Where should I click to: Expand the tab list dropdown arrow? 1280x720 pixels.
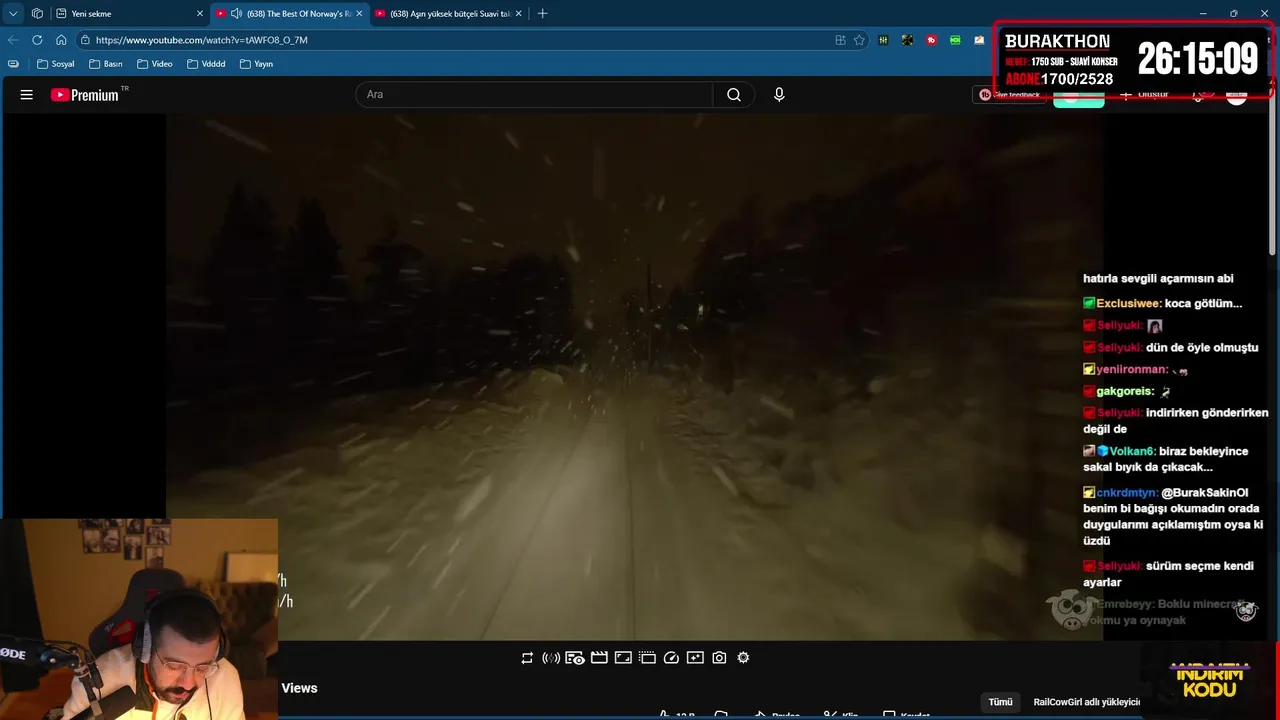[x=13, y=13]
